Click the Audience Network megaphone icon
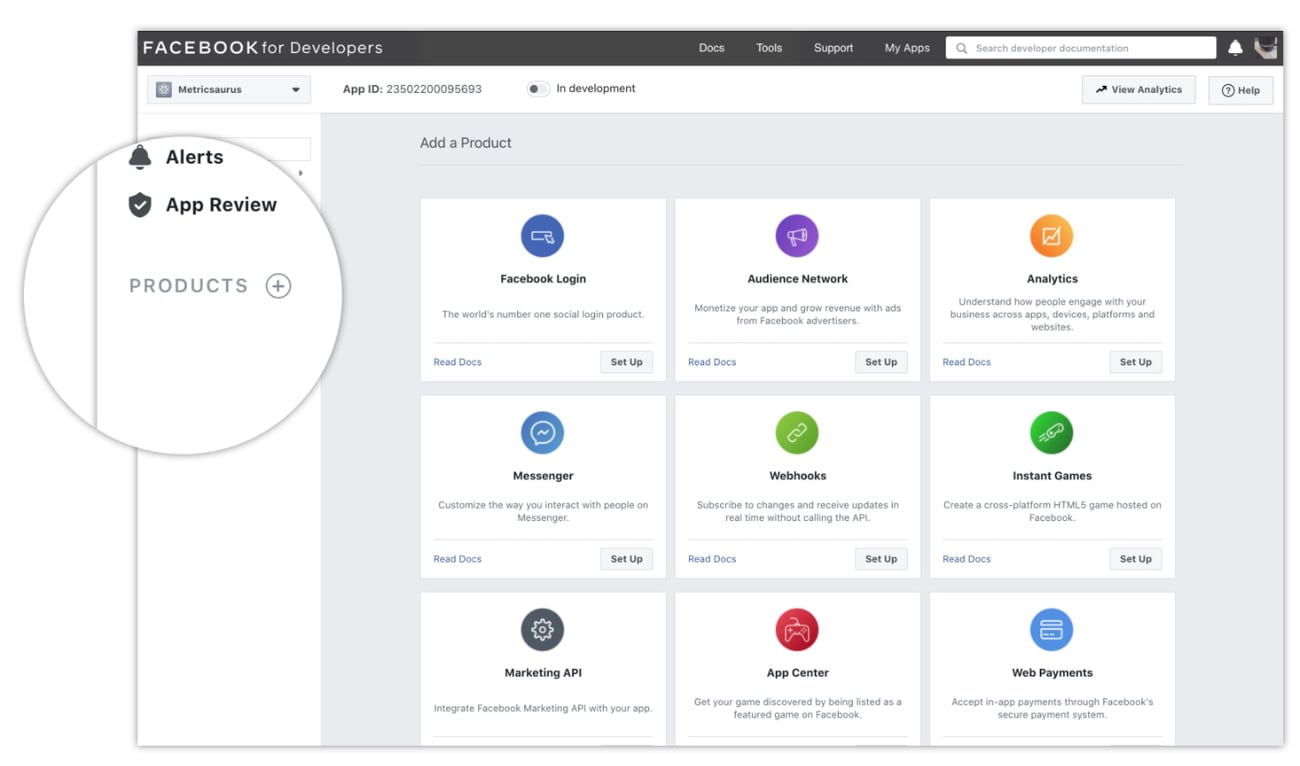 pyautogui.click(x=797, y=237)
